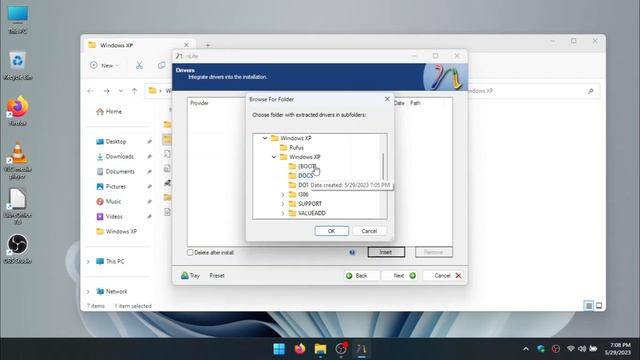640x360 pixels.
Task: Open the This PC desktop icon
Action: pyautogui.click(x=18, y=18)
